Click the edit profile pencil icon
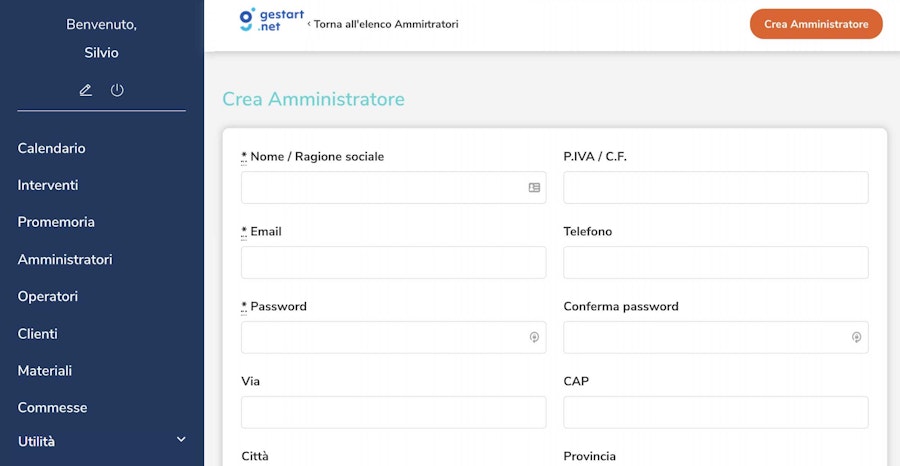This screenshot has width=900, height=466. 86,90
